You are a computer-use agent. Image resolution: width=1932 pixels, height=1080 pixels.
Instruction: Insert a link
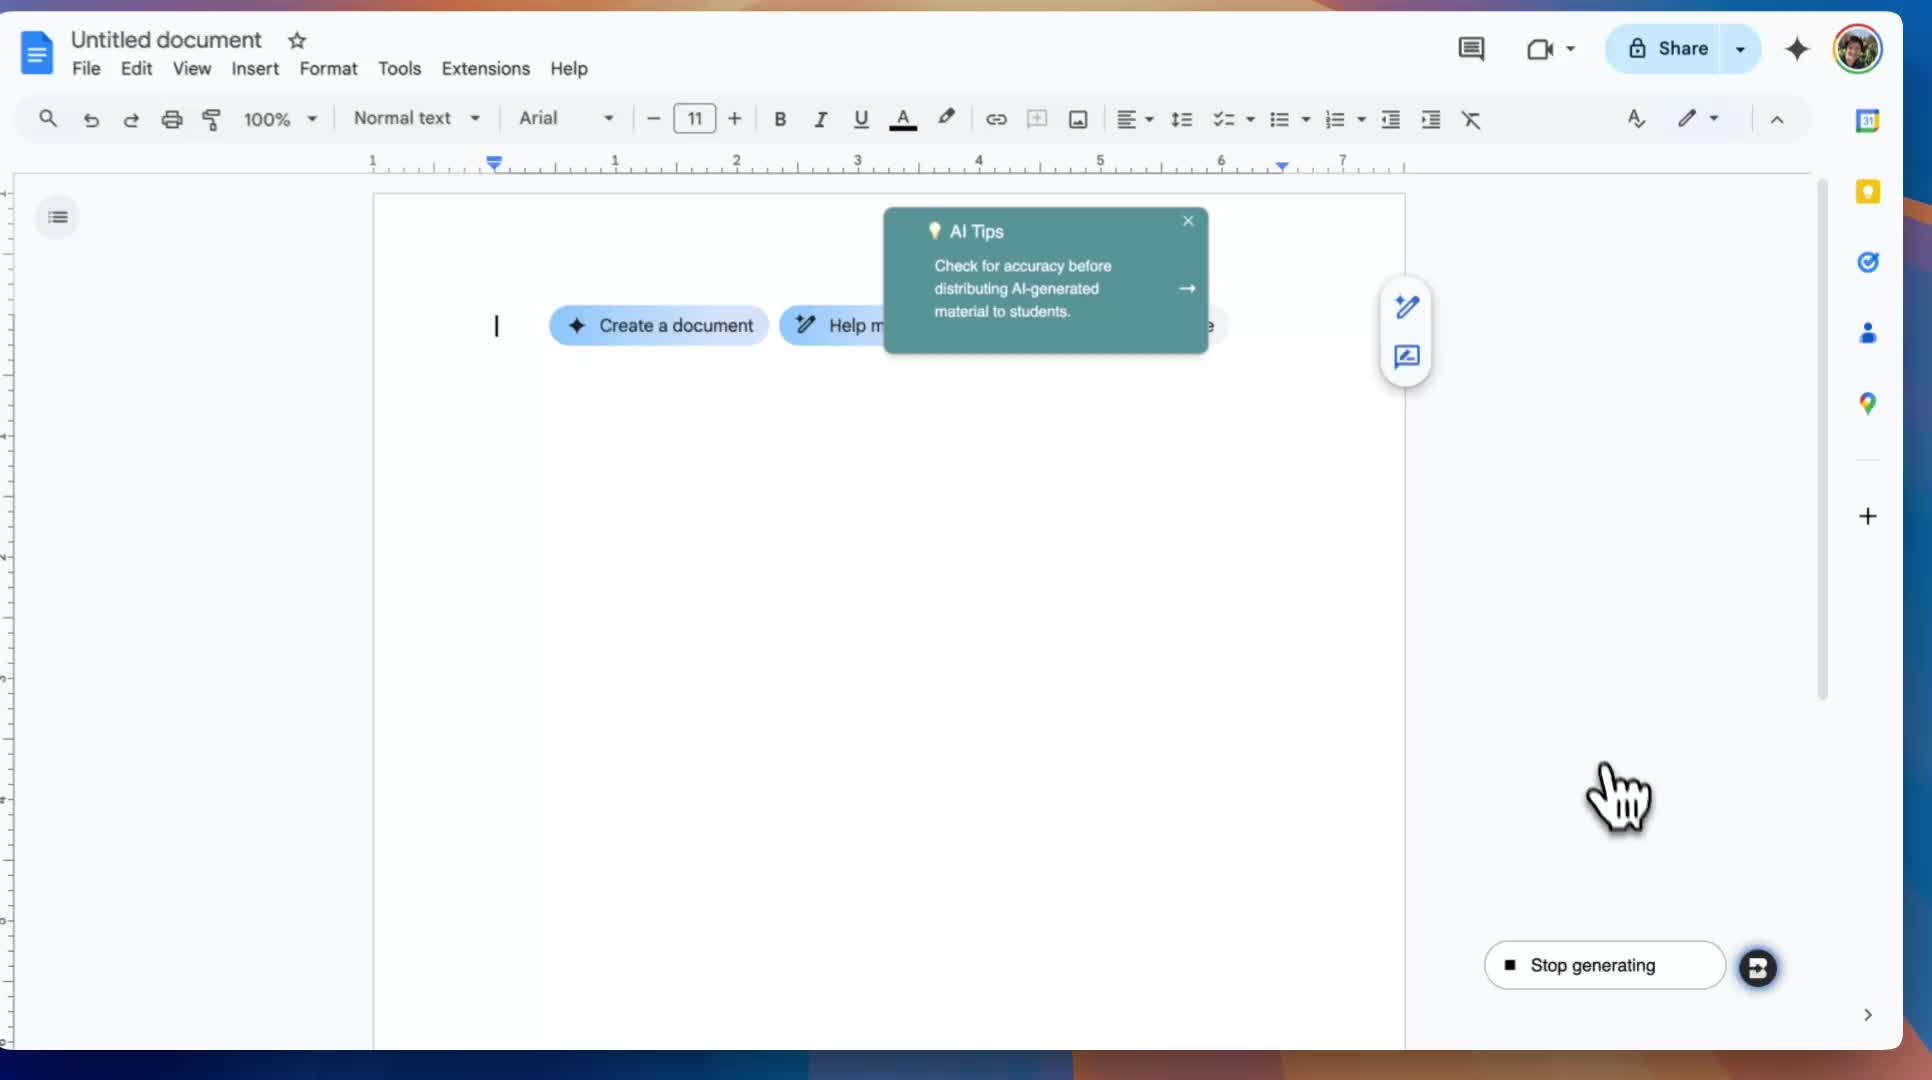point(996,120)
